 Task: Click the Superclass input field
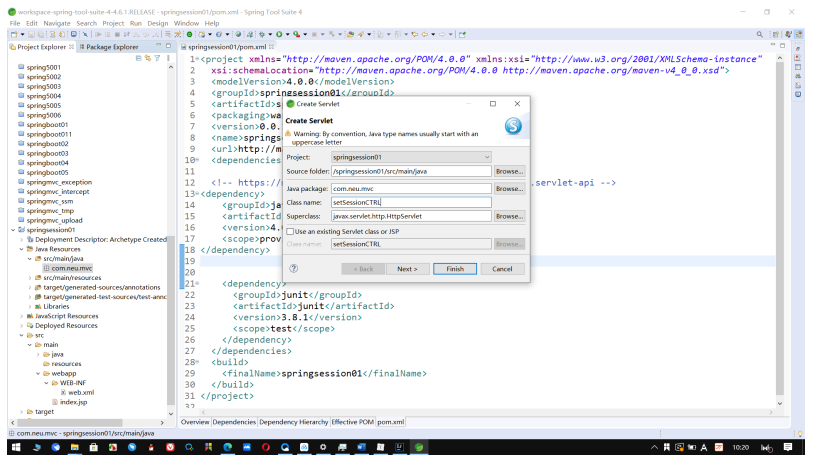(x=411, y=216)
